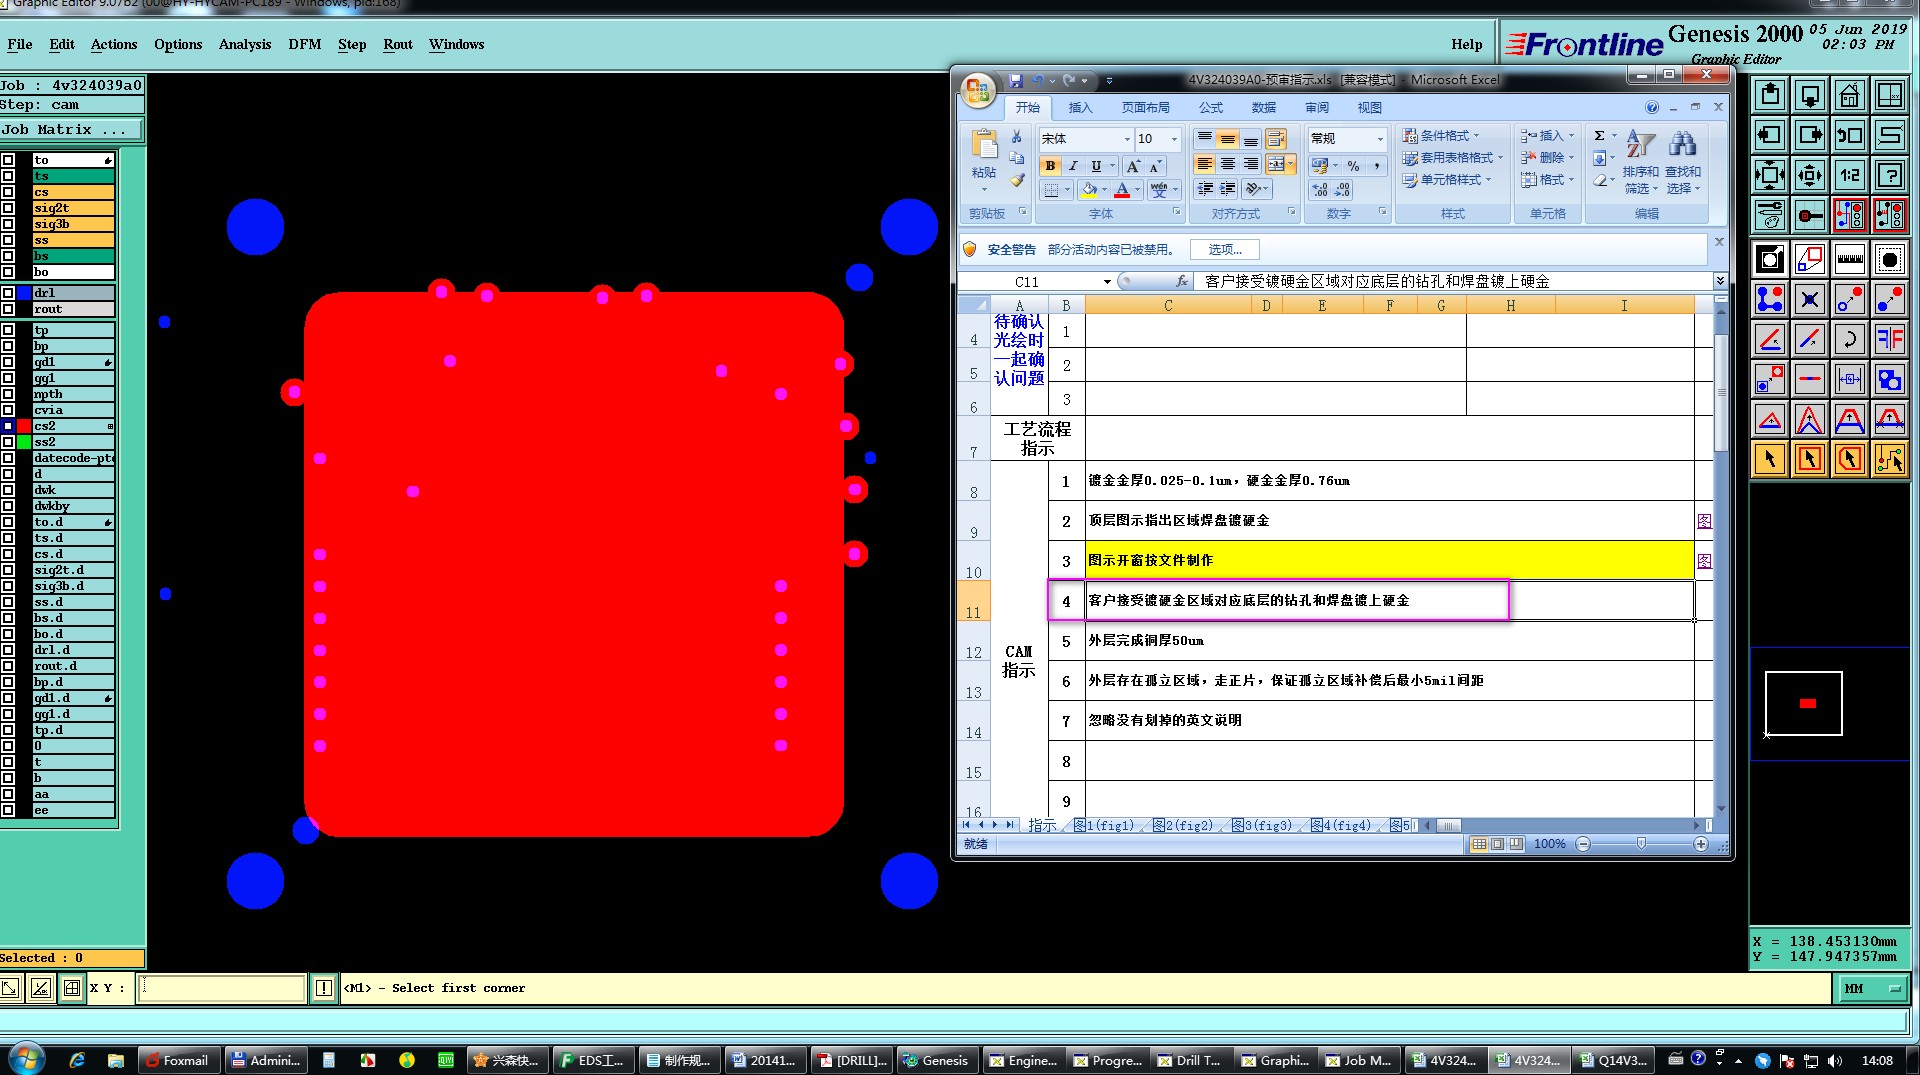Open the MM units dropdown in Genesis
The width and height of the screenshot is (1920, 1075).
[1872, 988]
